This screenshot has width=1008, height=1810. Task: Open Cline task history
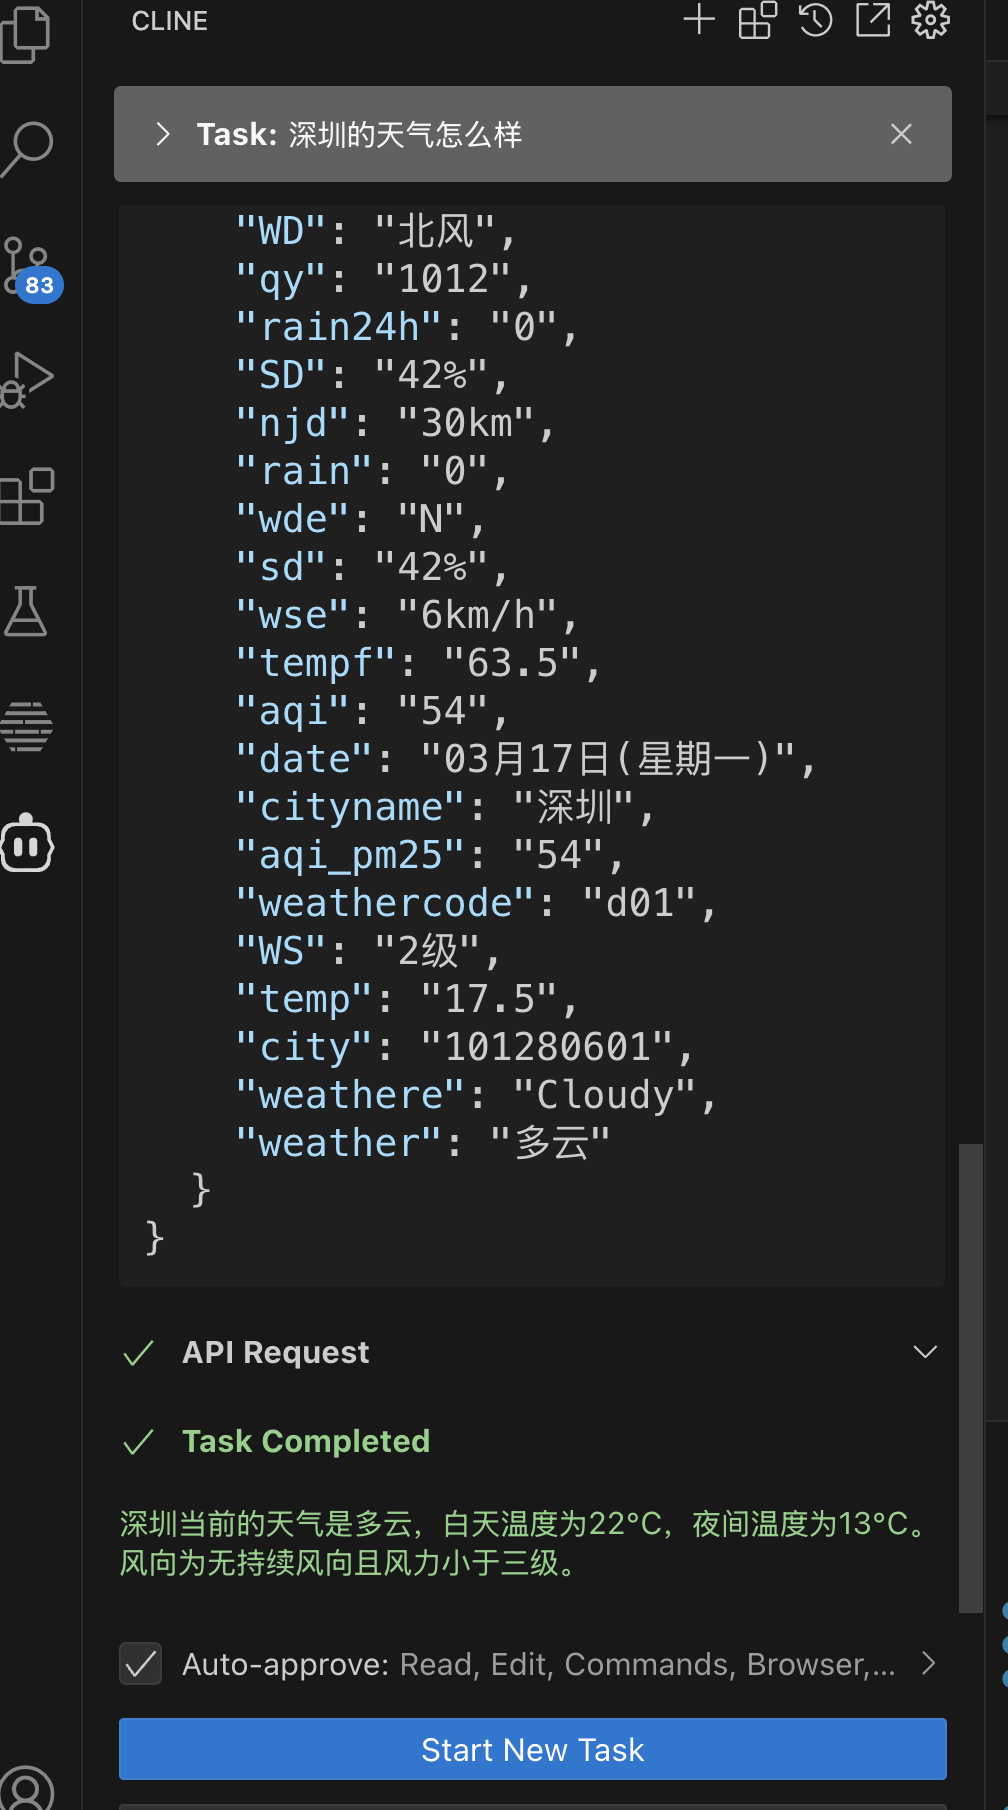[x=815, y=20]
